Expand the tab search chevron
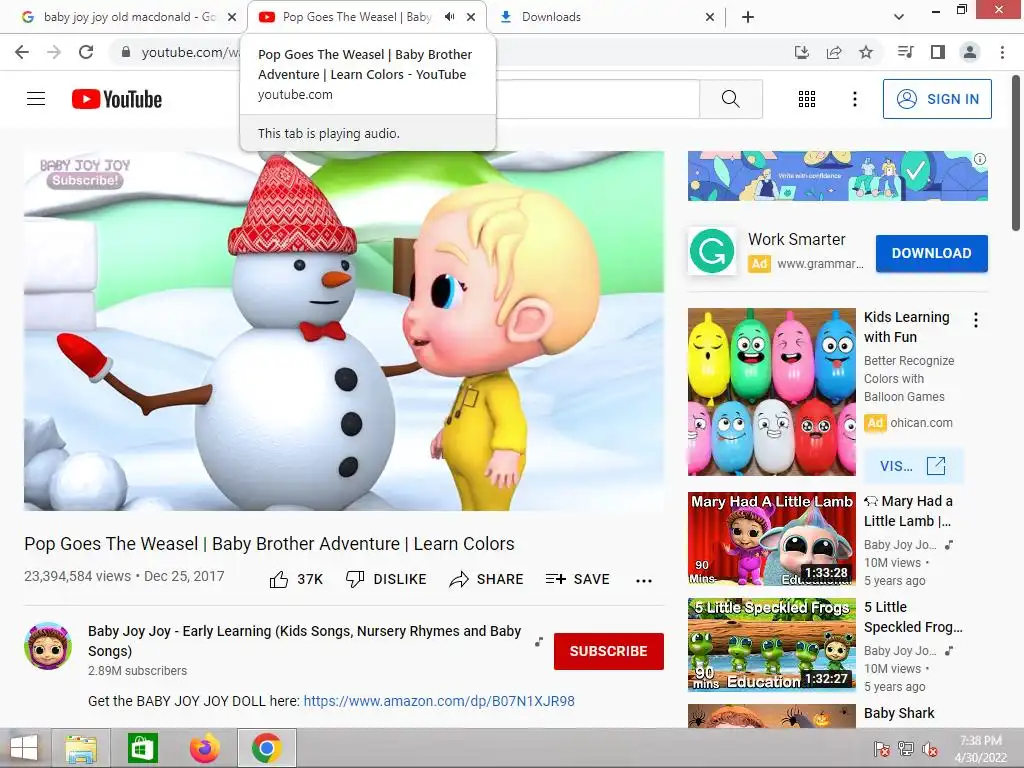Viewport: 1024px width, 768px height. 899,17
